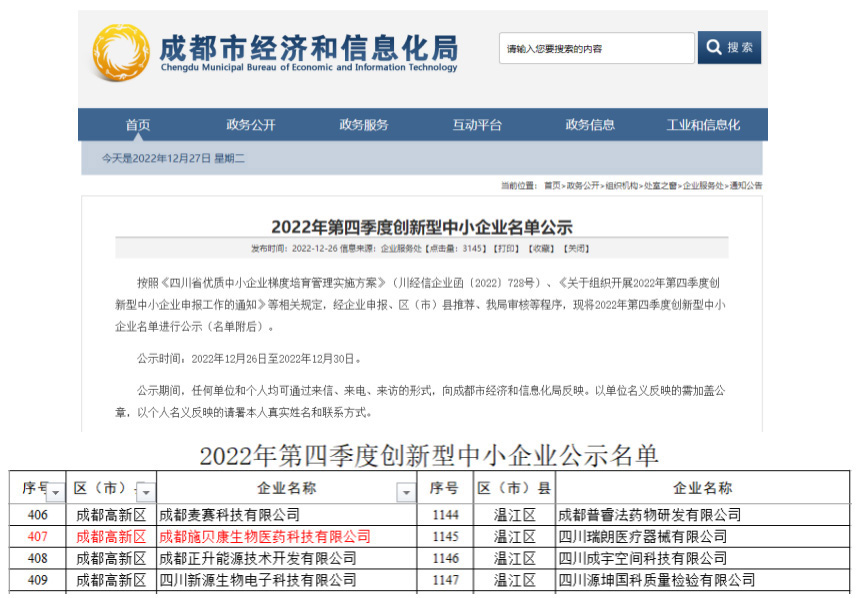Open the 区（市） column filter dropdown

[146, 491]
